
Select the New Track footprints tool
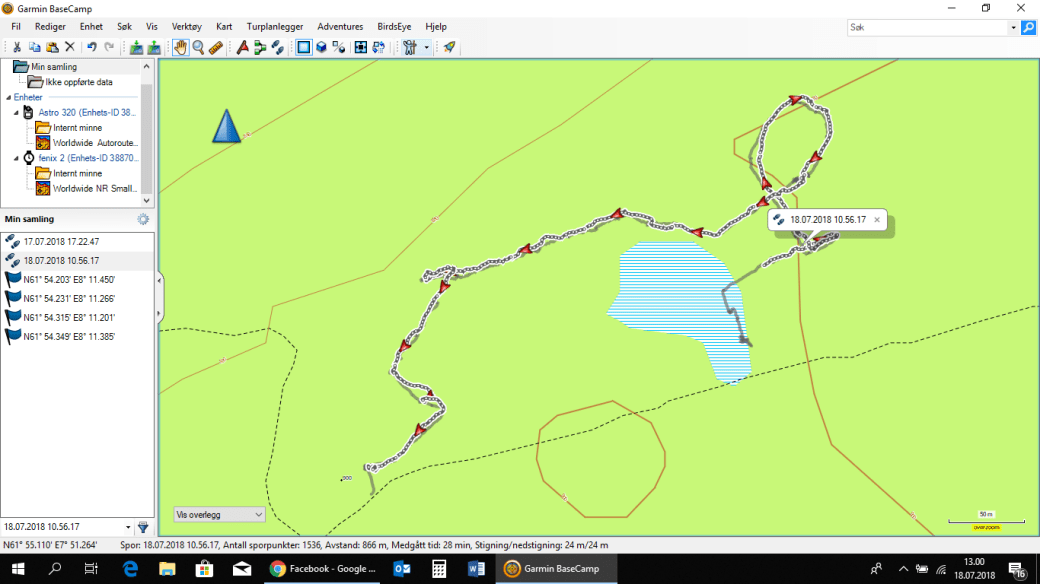click(277, 47)
